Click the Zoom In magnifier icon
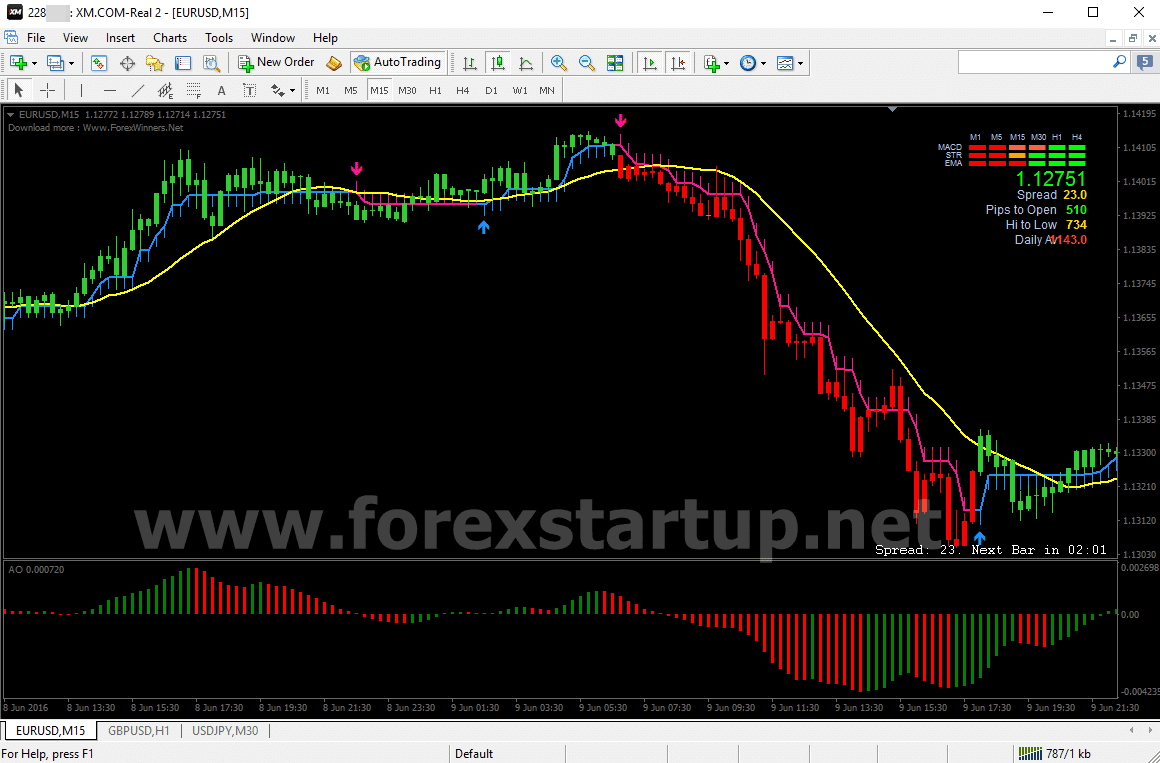The width and height of the screenshot is (1160, 763). click(x=559, y=64)
